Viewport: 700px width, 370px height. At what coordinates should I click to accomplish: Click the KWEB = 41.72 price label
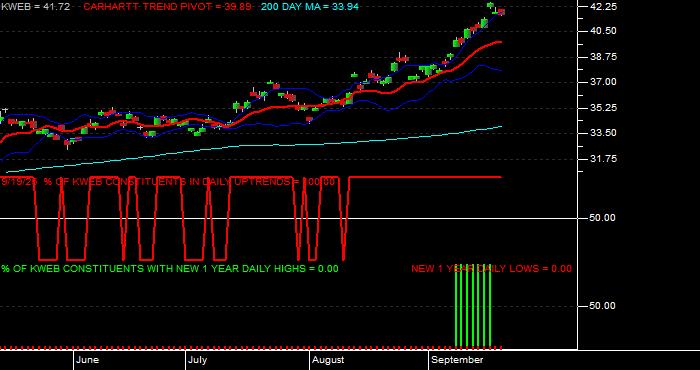point(35,7)
